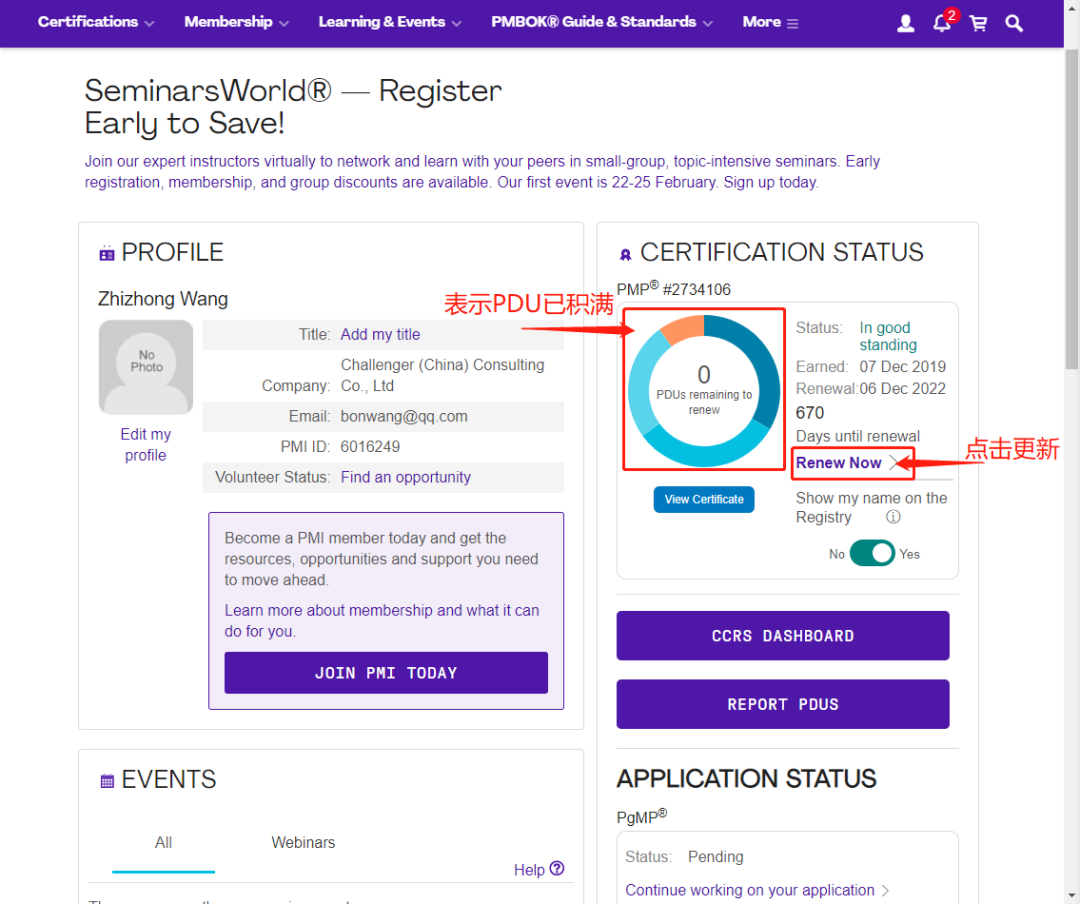Click Continue working on your application
The image size is (1080, 904).
749,890
